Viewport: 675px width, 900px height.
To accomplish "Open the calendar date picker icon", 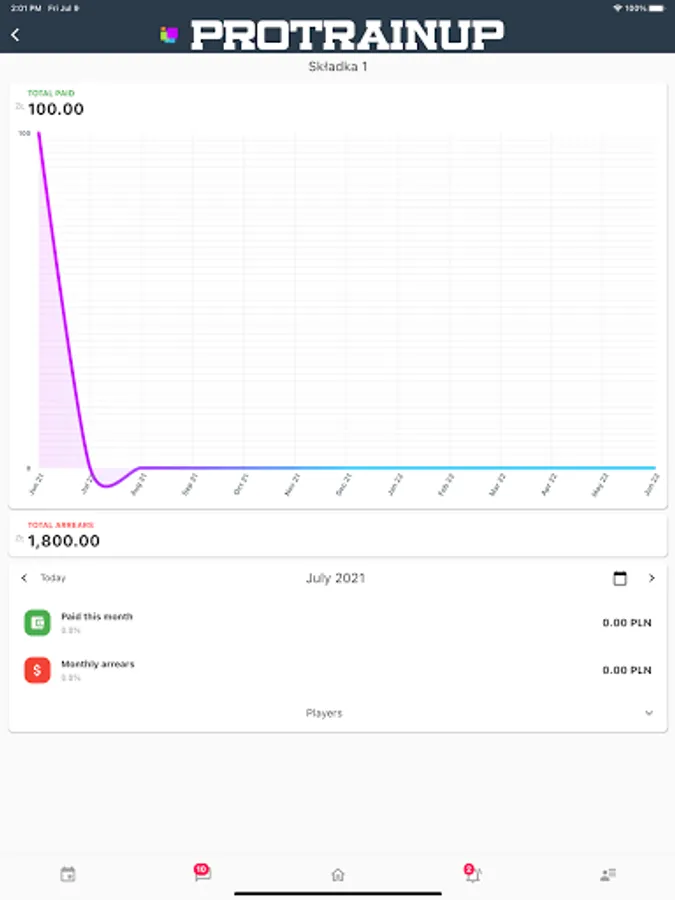I will tap(620, 578).
